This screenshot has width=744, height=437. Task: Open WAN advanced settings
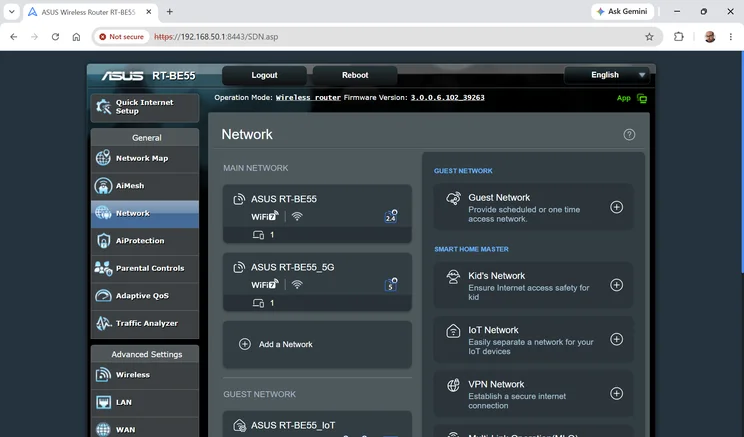click(145, 429)
